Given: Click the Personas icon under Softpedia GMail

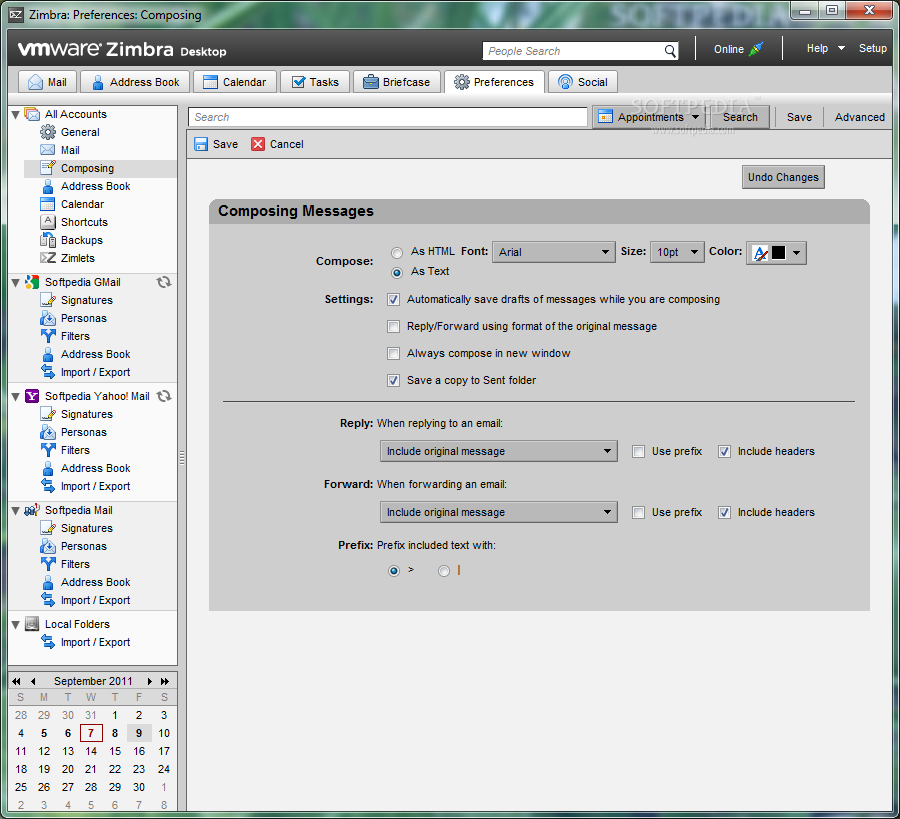Looking at the screenshot, I should click(x=48, y=318).
